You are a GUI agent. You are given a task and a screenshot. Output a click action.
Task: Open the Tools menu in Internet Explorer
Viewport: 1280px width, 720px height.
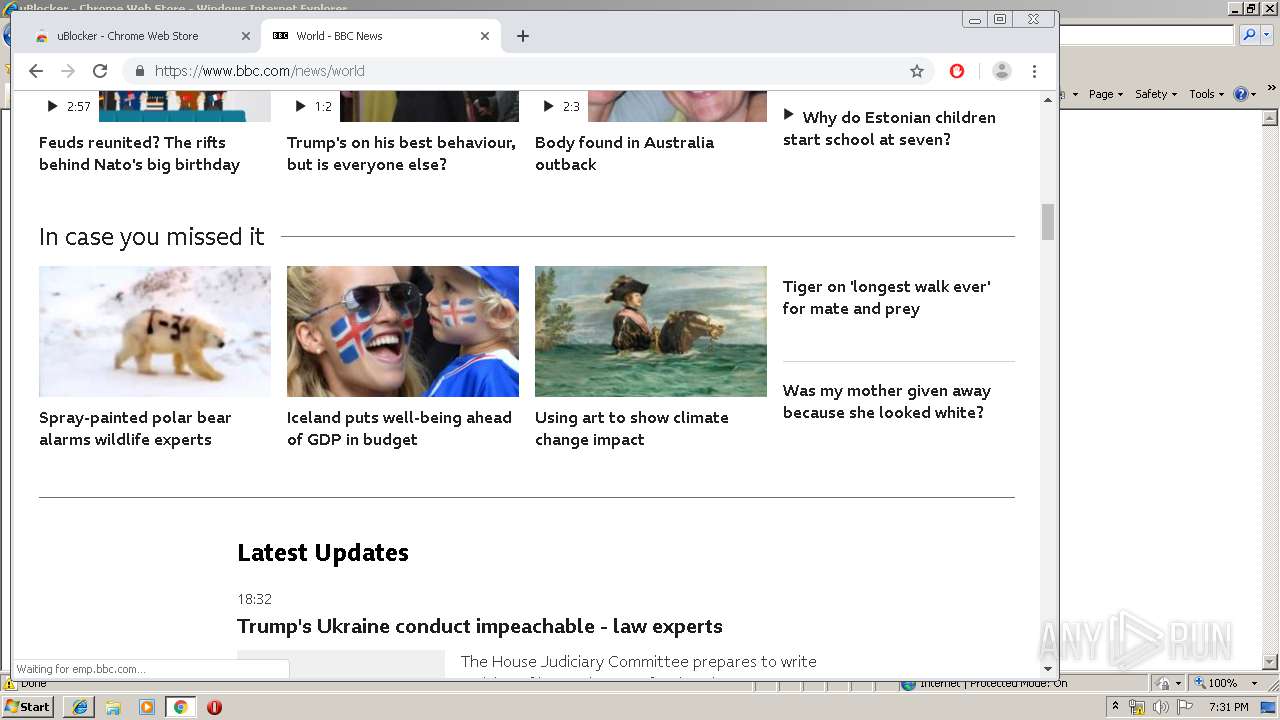[1206, 94]
